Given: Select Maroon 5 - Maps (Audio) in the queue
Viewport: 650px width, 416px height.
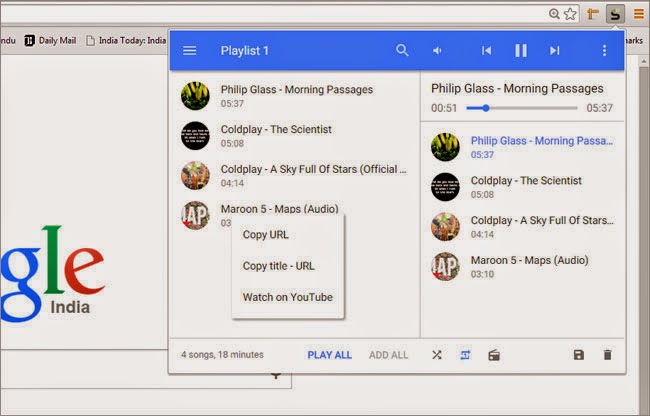Looking at the screenshot, I should [523, 266].
